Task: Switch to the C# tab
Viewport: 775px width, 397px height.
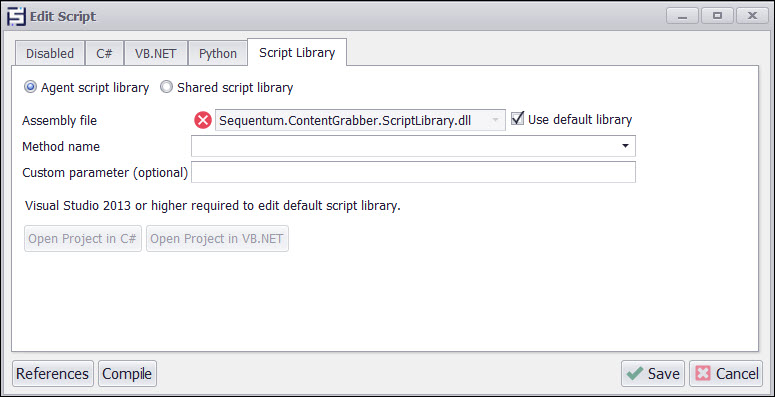Action: [104, 53]
